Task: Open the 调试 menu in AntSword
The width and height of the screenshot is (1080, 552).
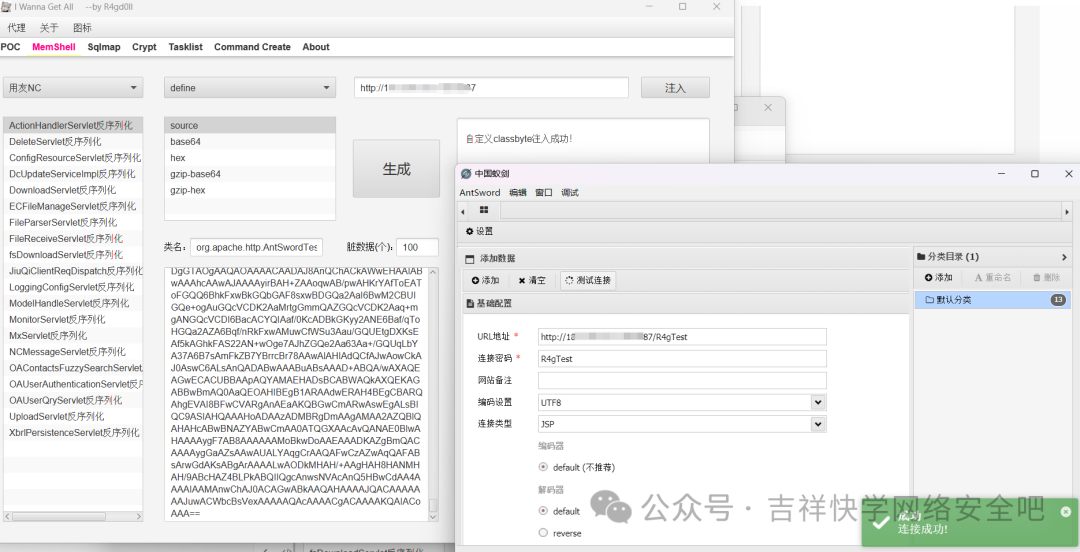Action: [x=570, y=193]
